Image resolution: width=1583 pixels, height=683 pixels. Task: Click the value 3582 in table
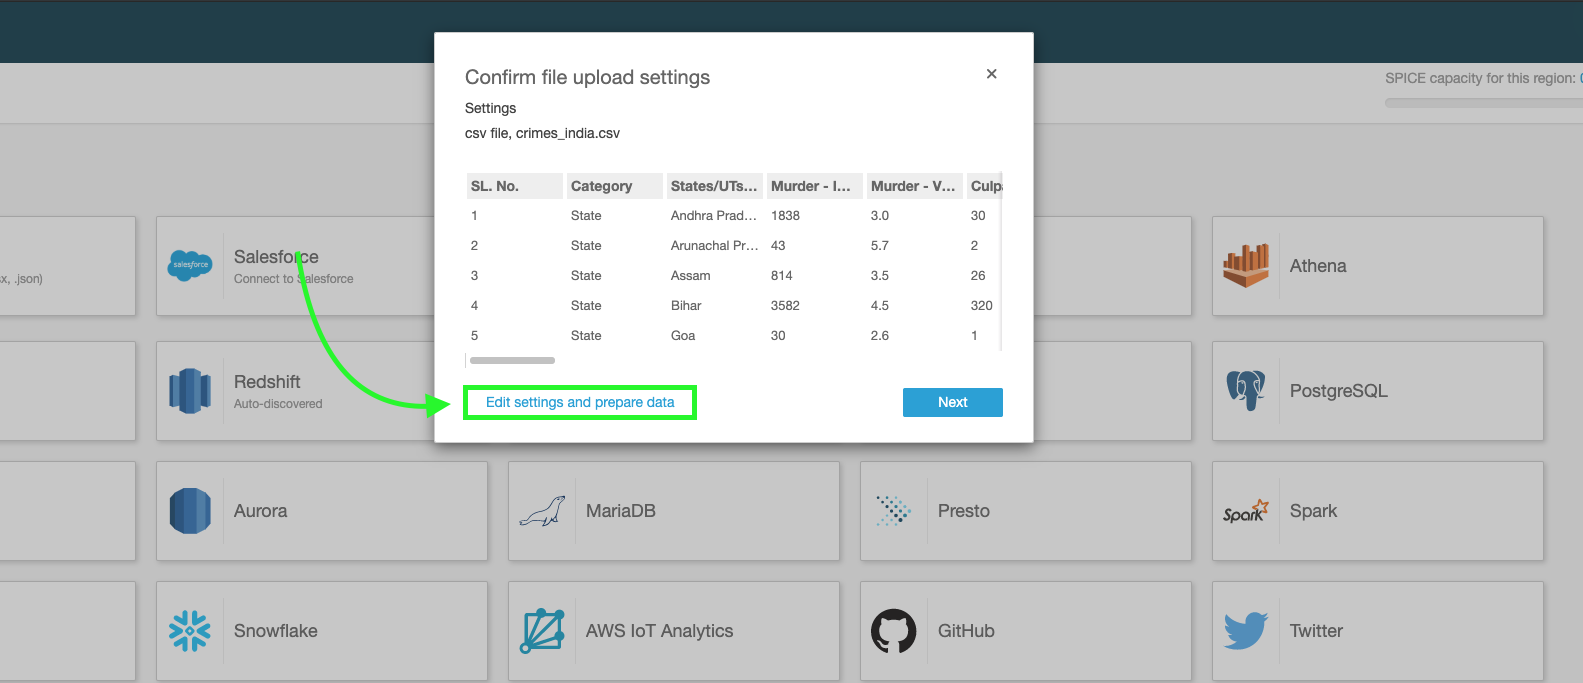tap(785, 306)
